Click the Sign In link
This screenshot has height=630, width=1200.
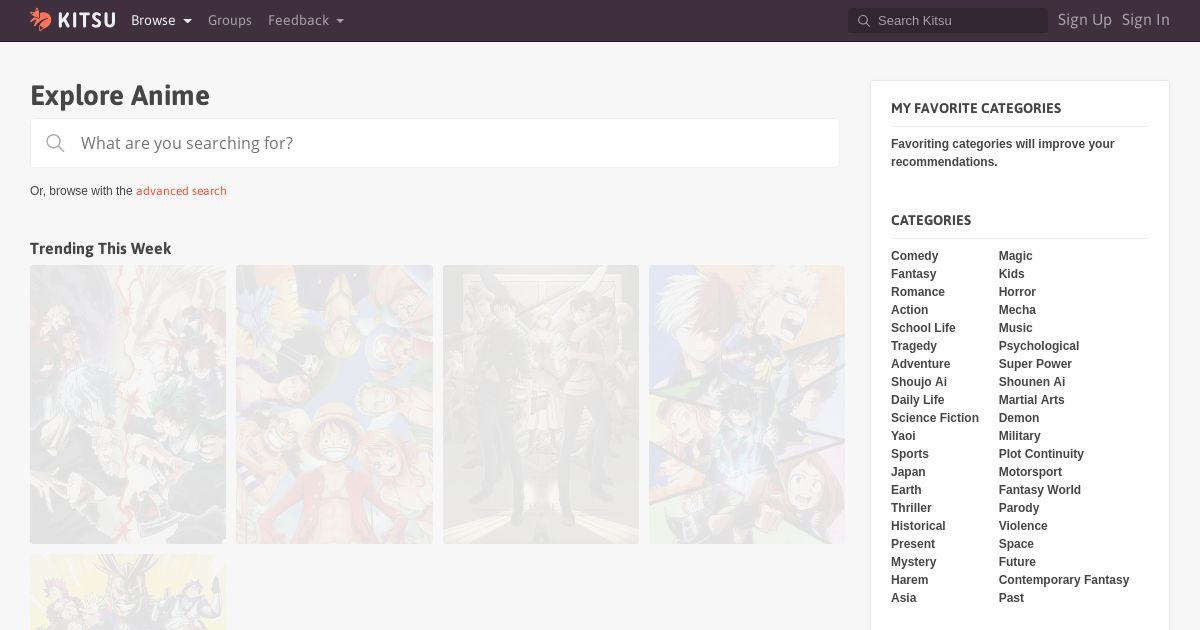tap(1146, 20)
